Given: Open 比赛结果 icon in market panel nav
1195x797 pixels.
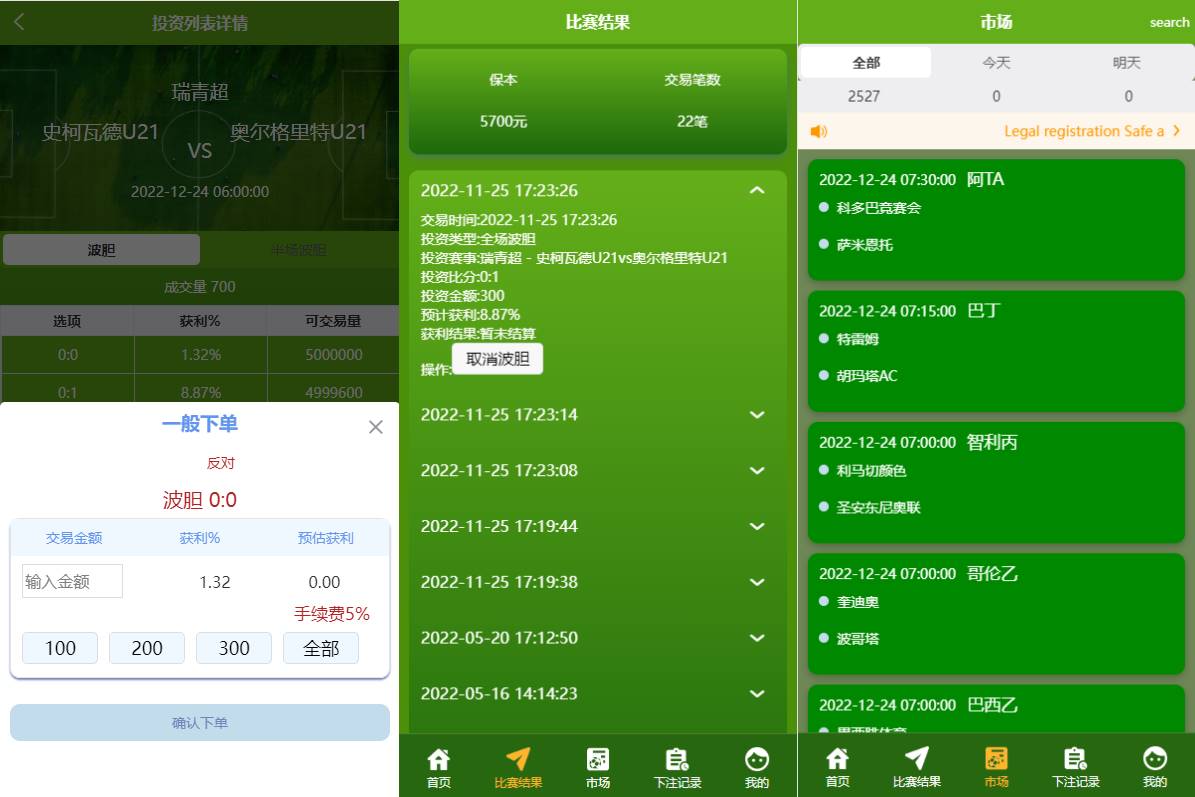Looking at the screenshot, I should click(916, 768).
